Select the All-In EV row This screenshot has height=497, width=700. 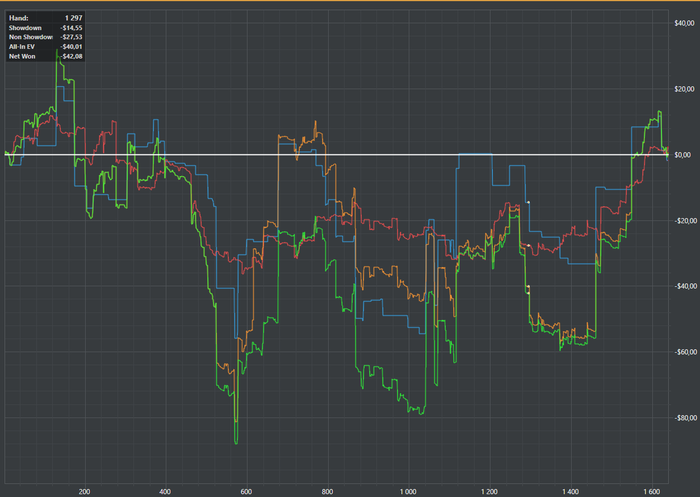45,46
